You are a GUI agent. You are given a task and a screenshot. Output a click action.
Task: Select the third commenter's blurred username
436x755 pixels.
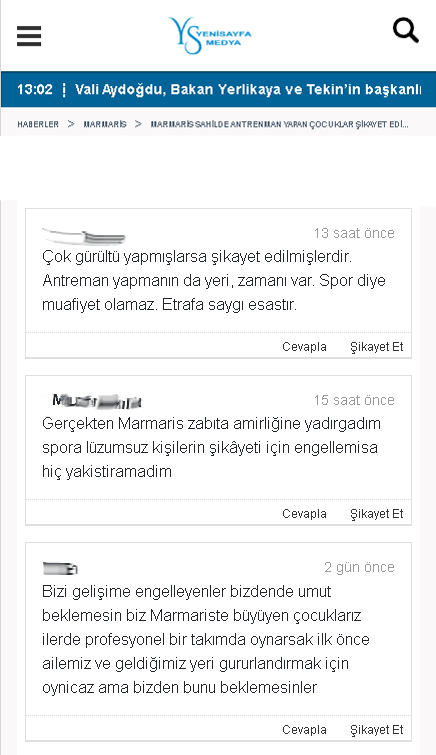tap(60, 568)
